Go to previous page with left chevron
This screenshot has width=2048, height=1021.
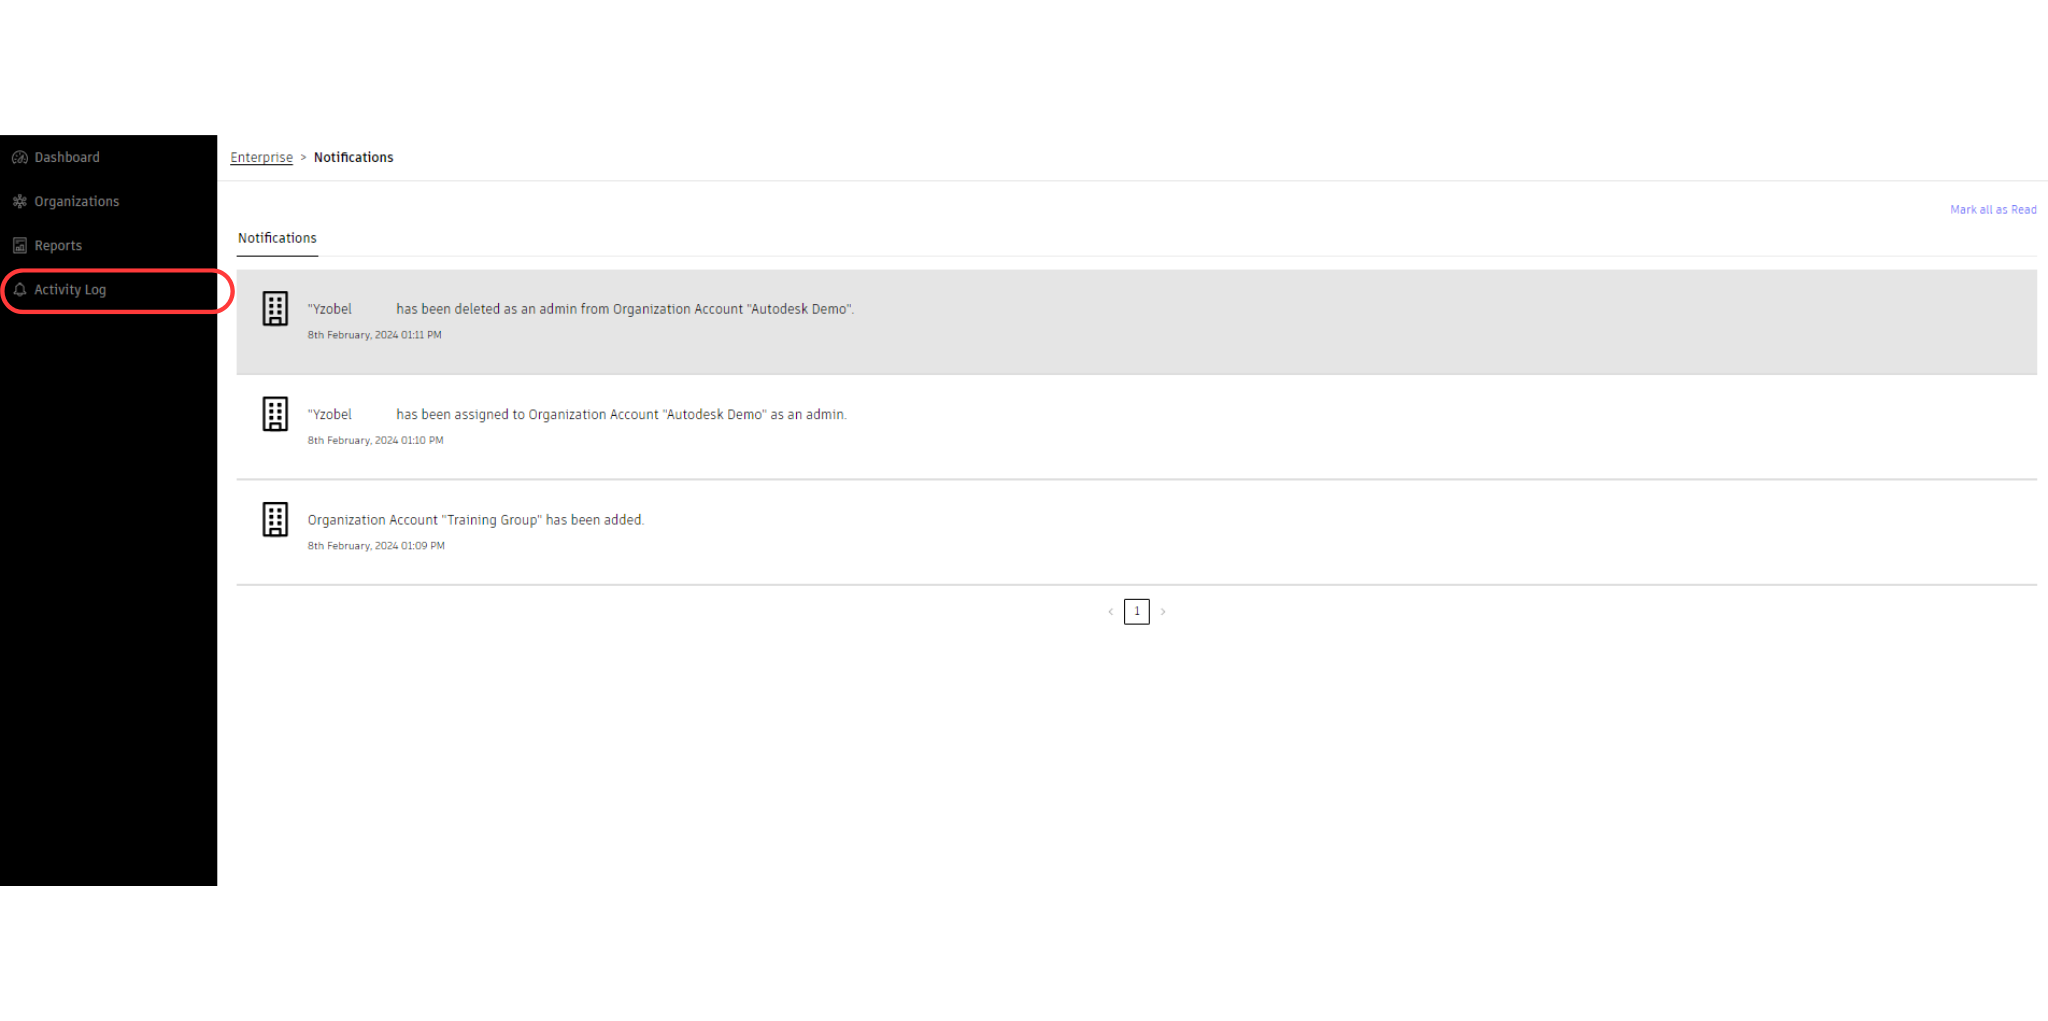[x=1110, y=612]
